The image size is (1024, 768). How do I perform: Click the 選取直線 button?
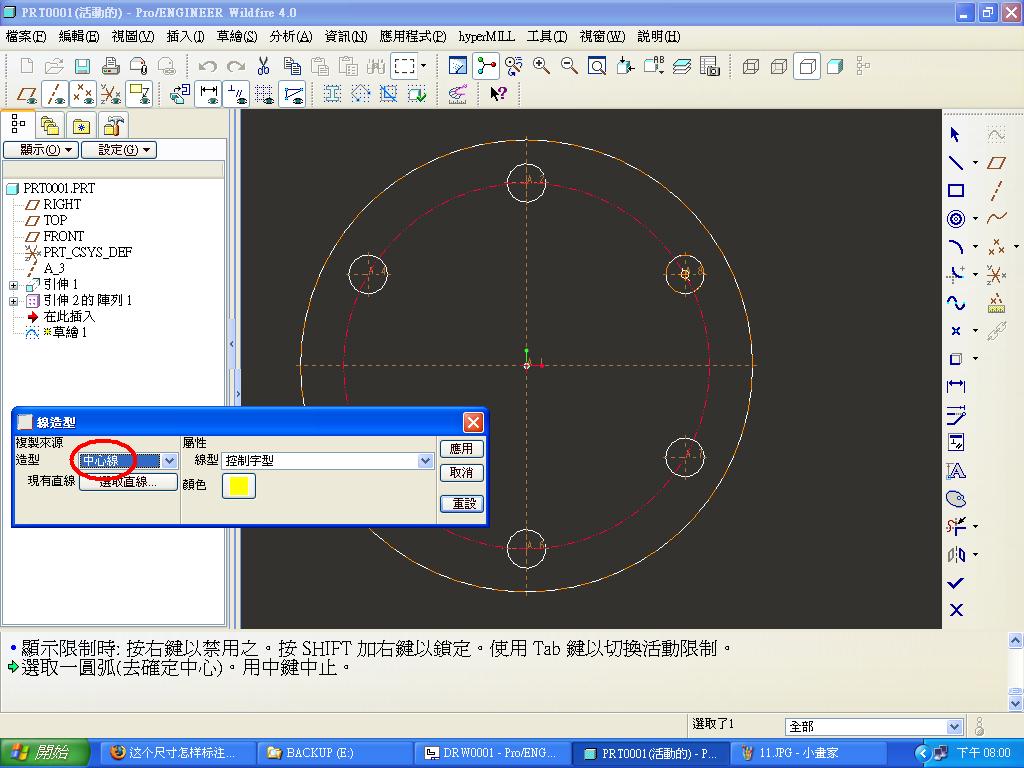click(x=128, y=482)
